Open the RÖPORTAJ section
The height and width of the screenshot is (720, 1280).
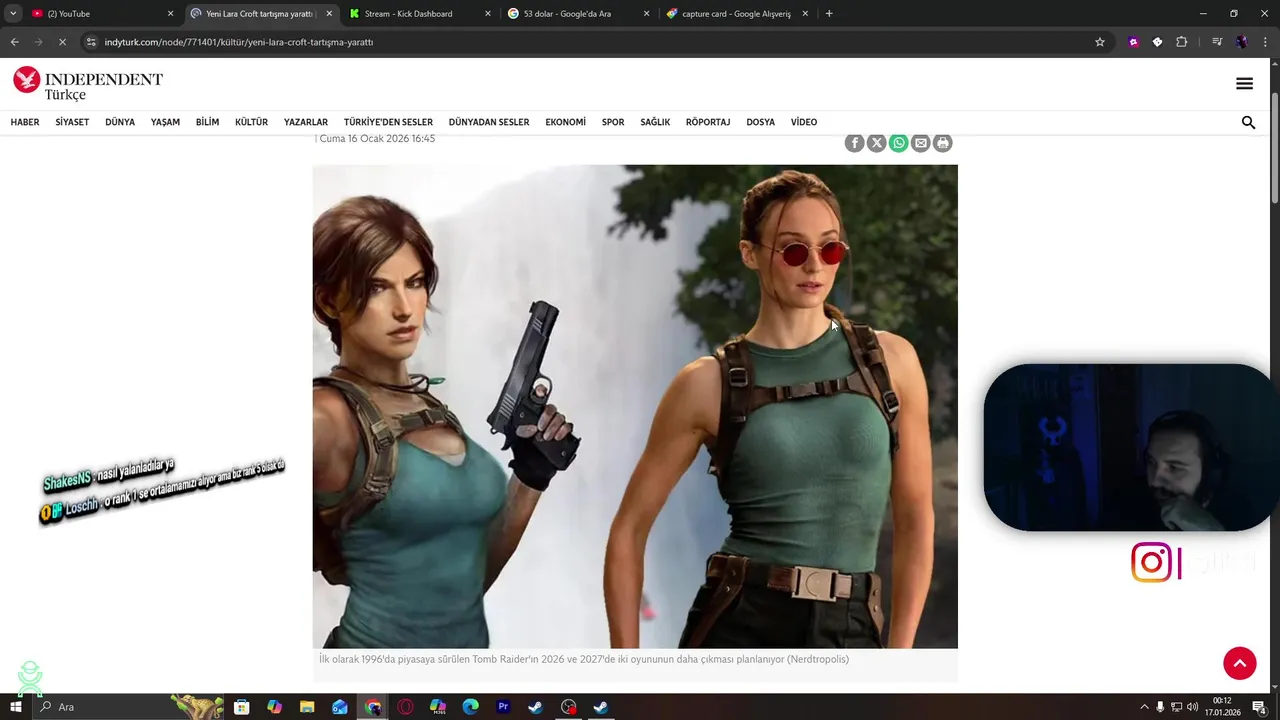[708, 122]
